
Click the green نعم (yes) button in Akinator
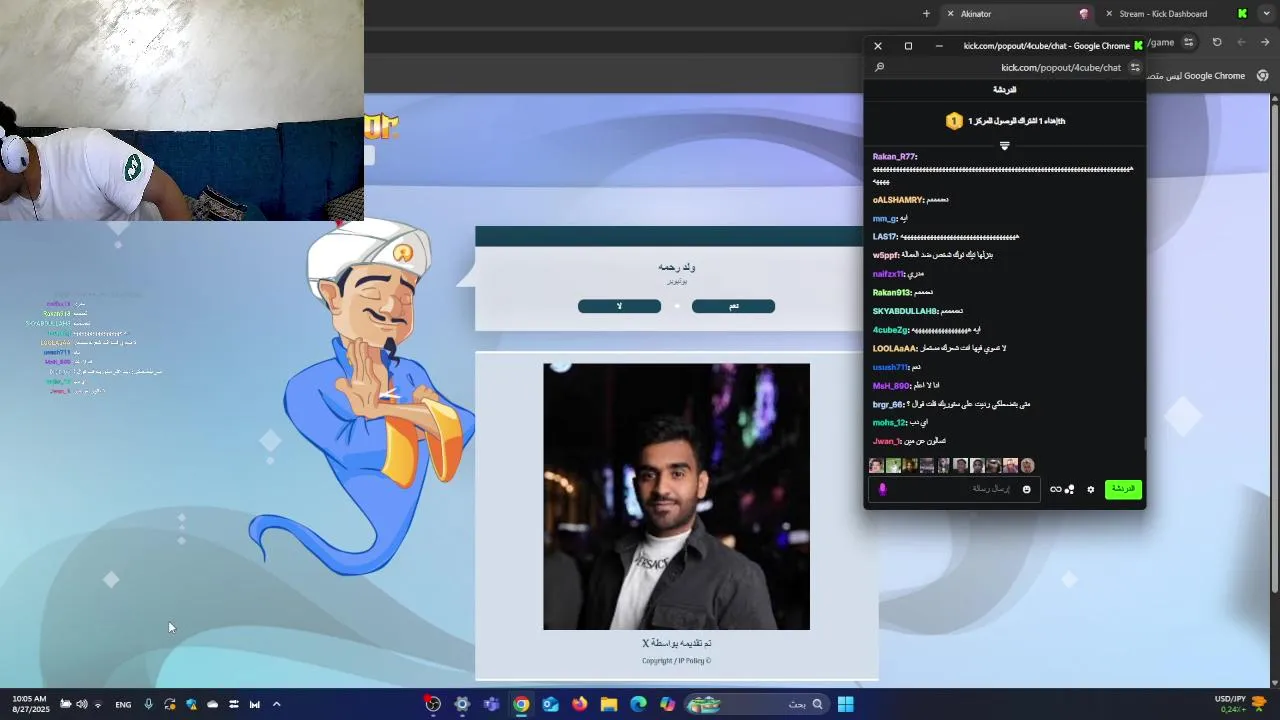pyautogui.click(x=733, y=306)
